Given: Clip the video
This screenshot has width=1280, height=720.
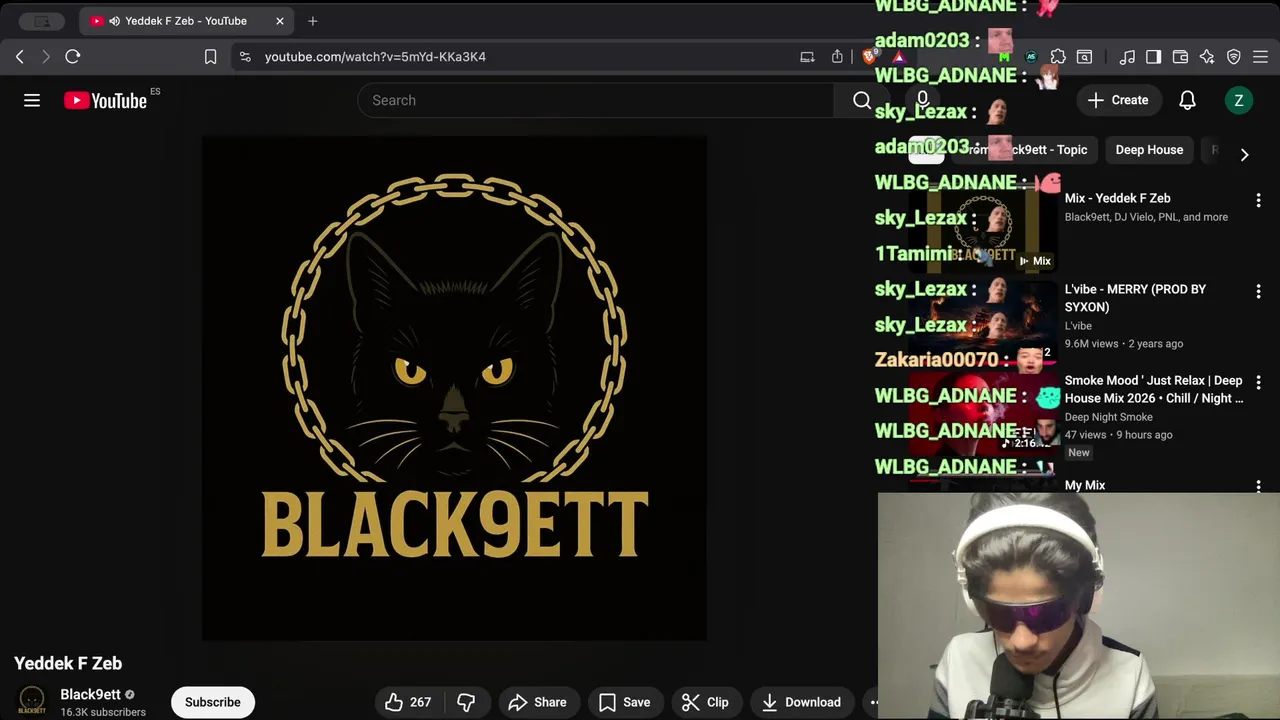Looking at the screenshot, I should tap(705, 702).
